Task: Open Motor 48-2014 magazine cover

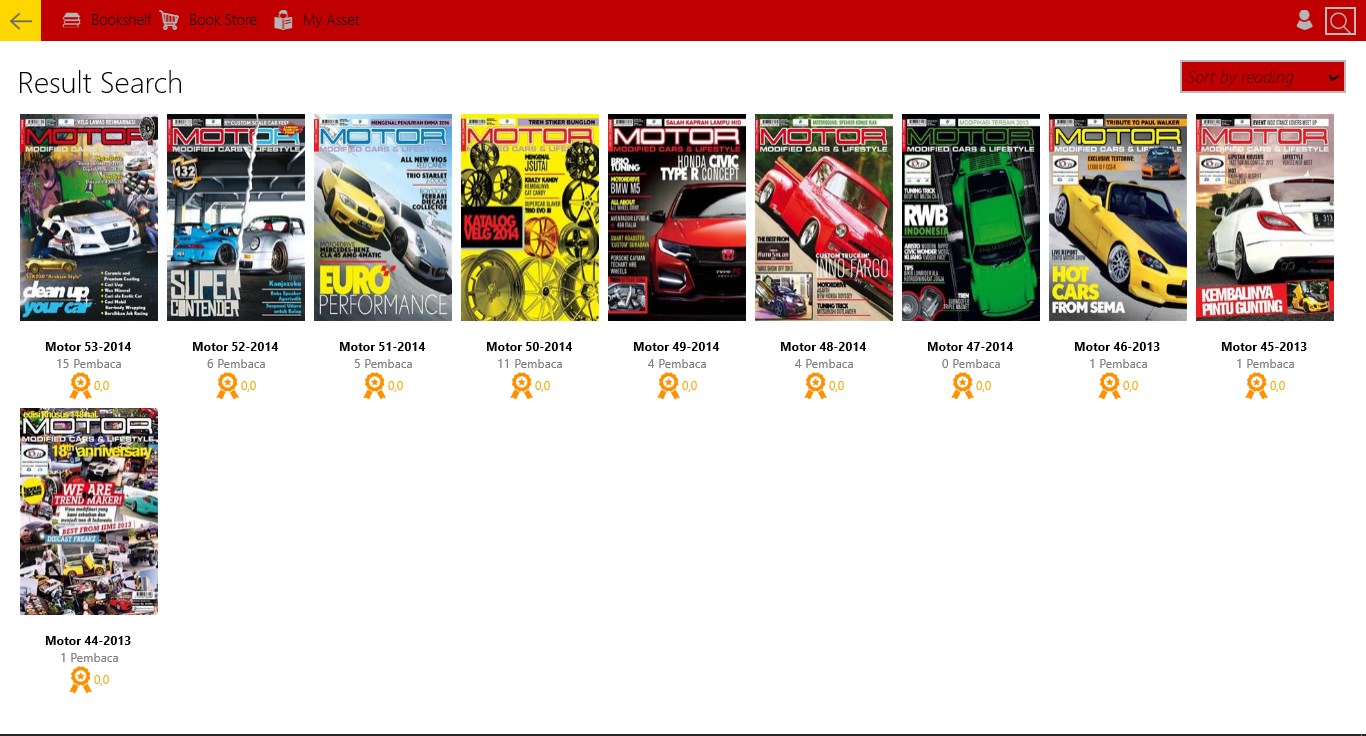Action: pos(824,217)
